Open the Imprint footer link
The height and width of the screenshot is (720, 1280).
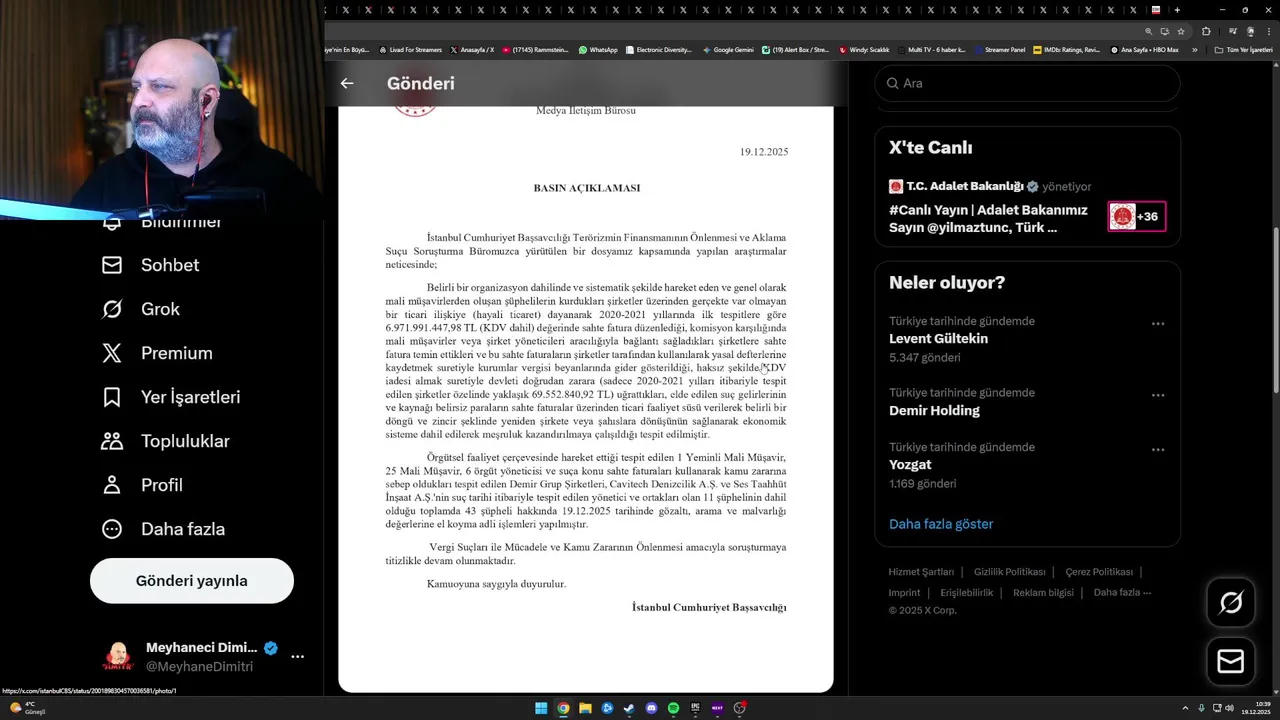[x=904, y=593]
